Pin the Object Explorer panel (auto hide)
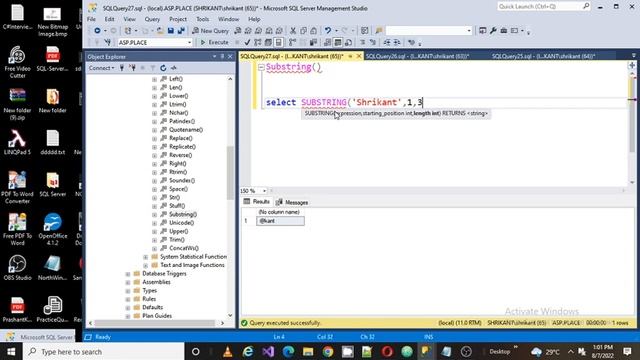 pos(222,56)
